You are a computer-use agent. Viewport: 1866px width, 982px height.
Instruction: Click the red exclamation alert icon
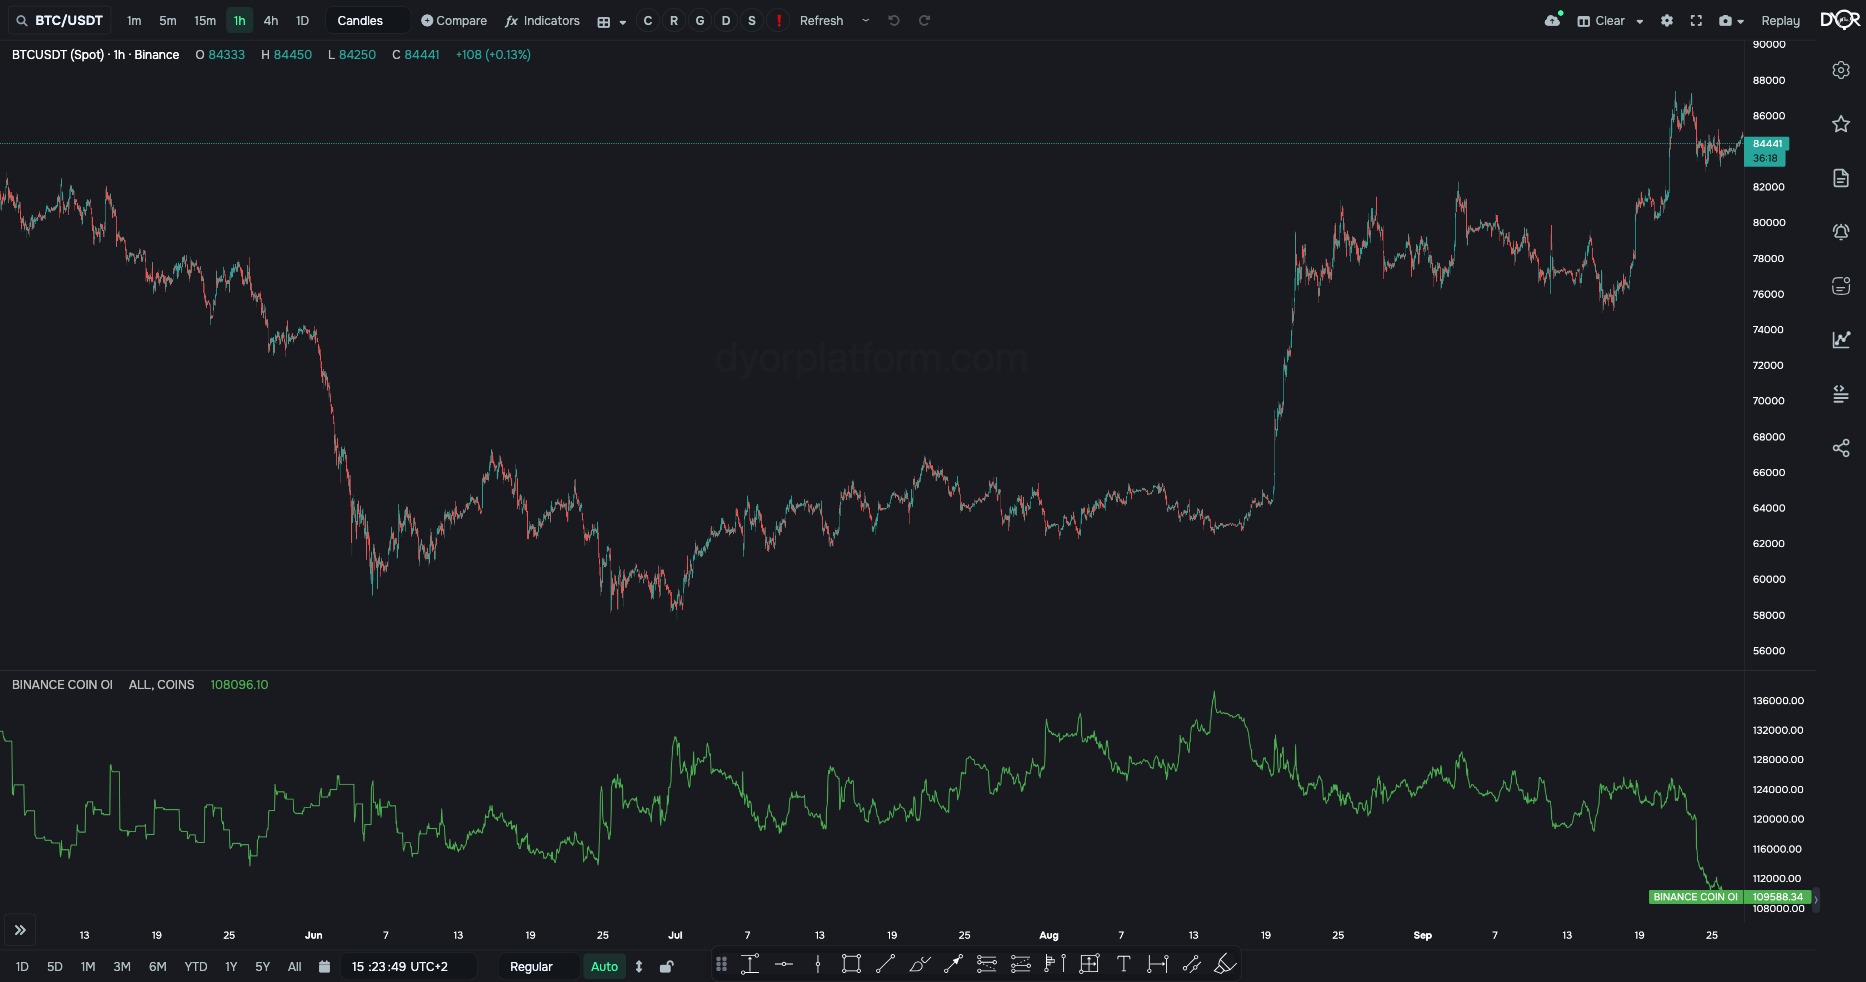pos(778,20)
